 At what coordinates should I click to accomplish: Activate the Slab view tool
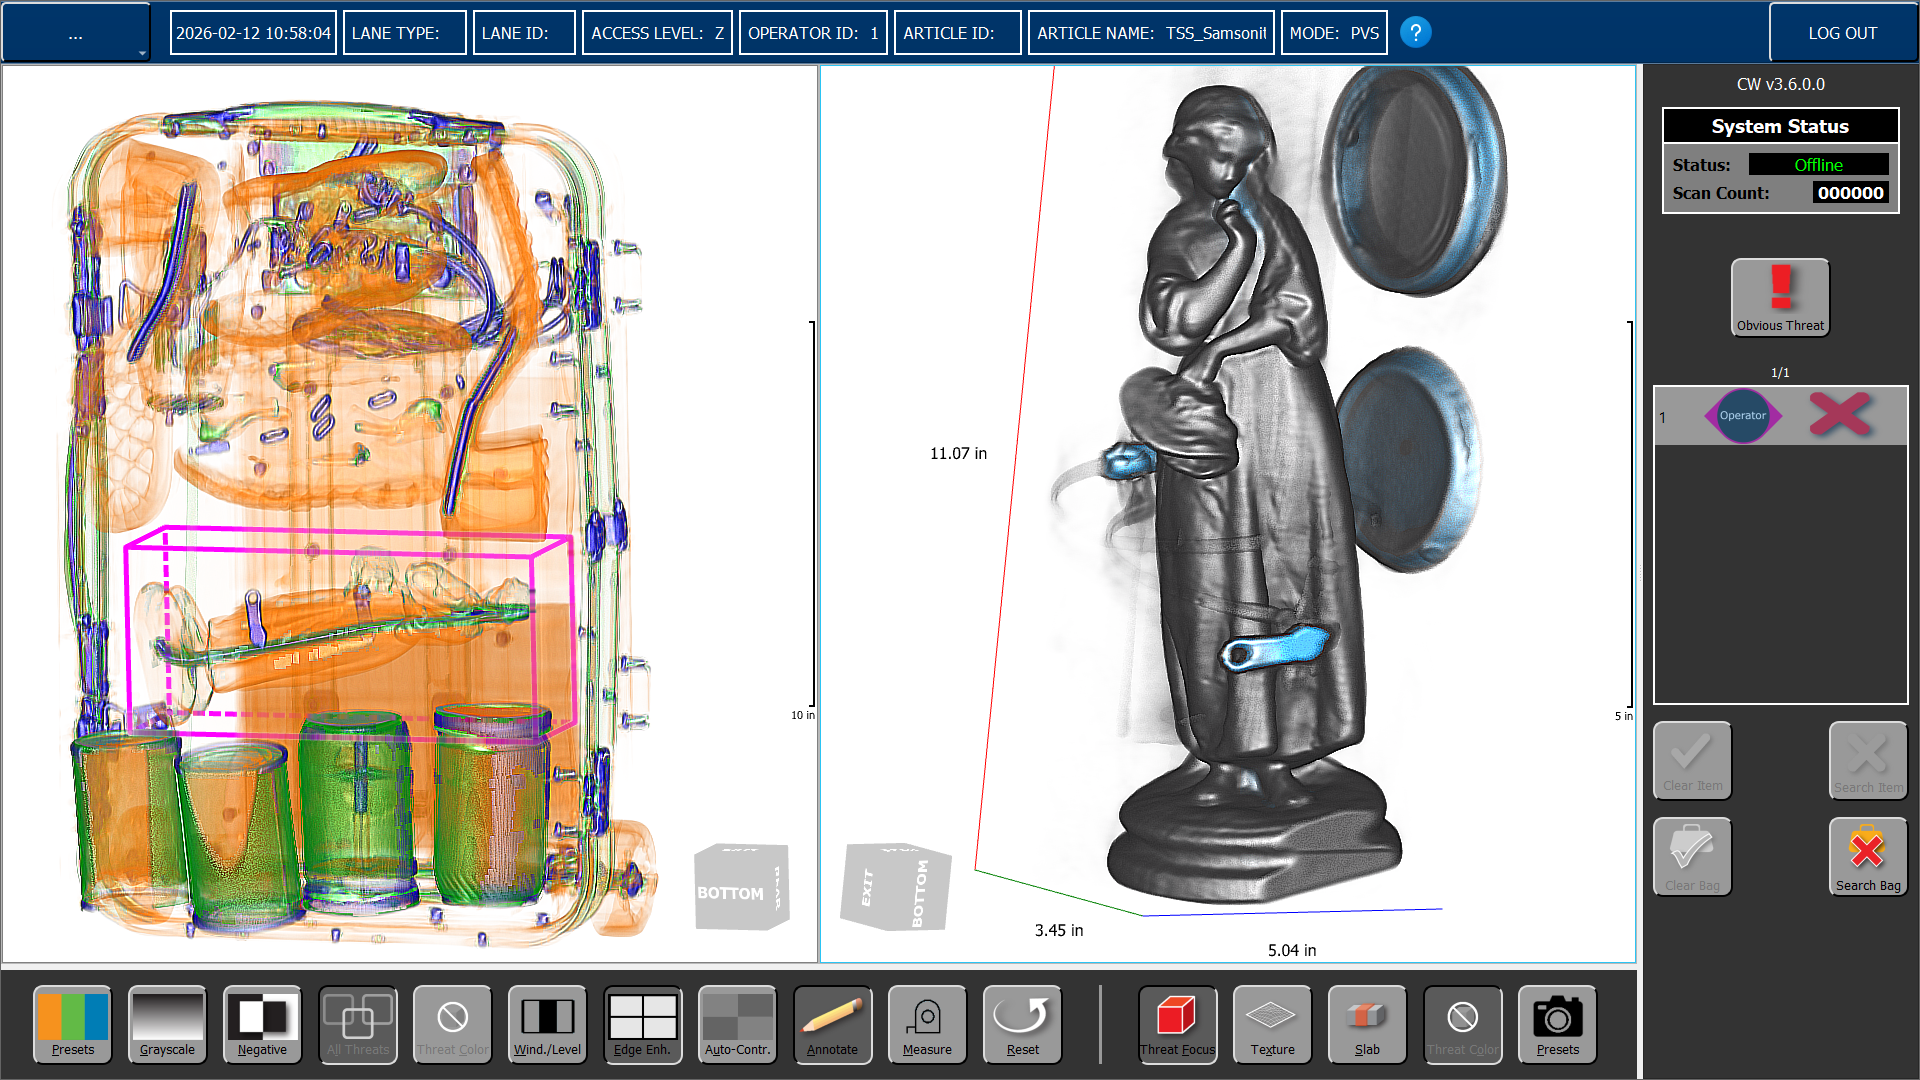pyautogui.click(x=1367, y=1024)
